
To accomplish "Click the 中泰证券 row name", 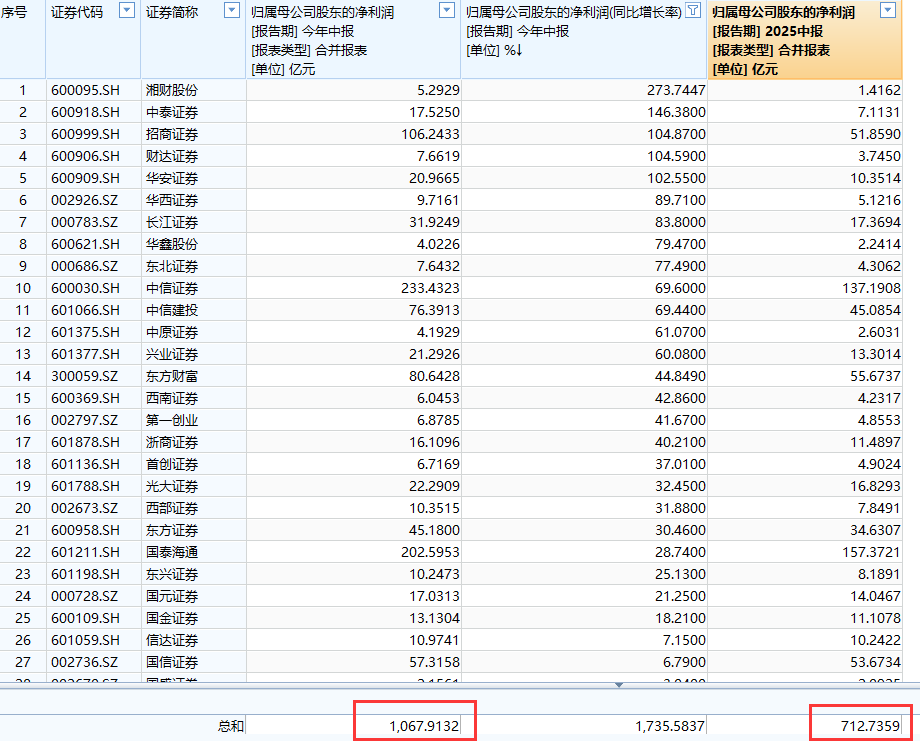I will 172,112.
